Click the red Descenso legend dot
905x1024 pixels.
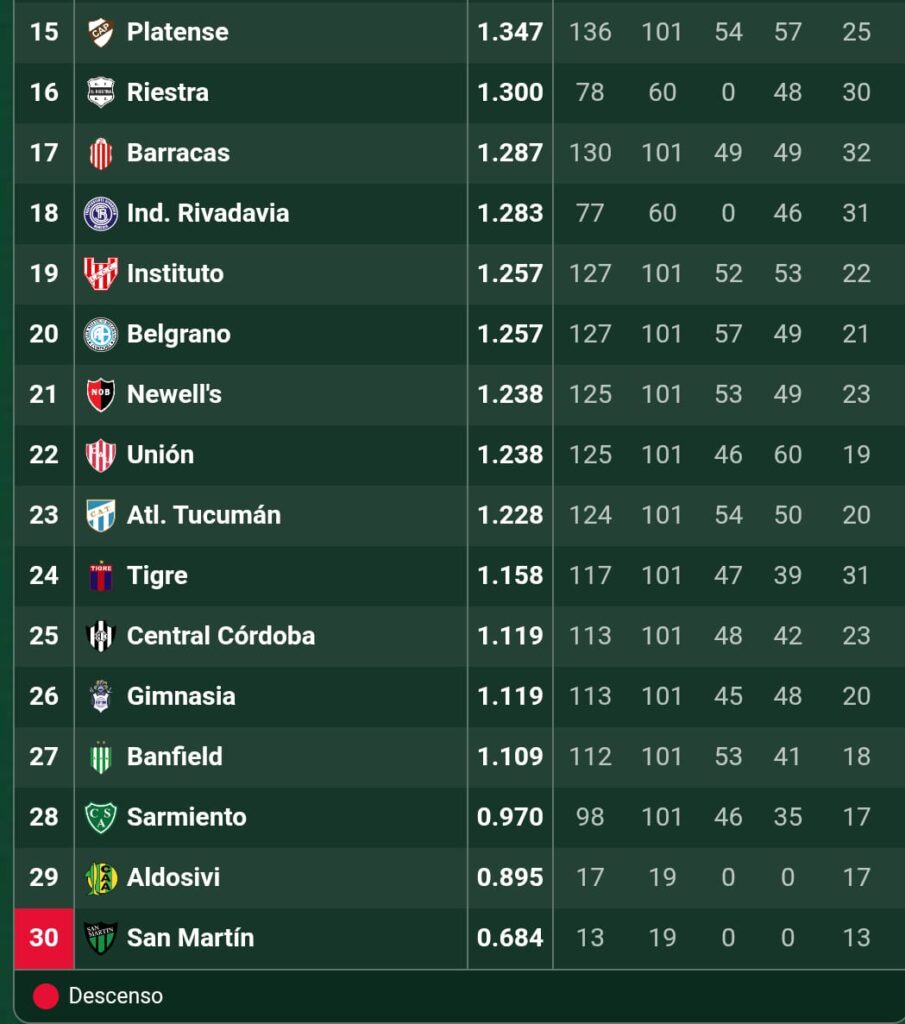pos(46,996)
